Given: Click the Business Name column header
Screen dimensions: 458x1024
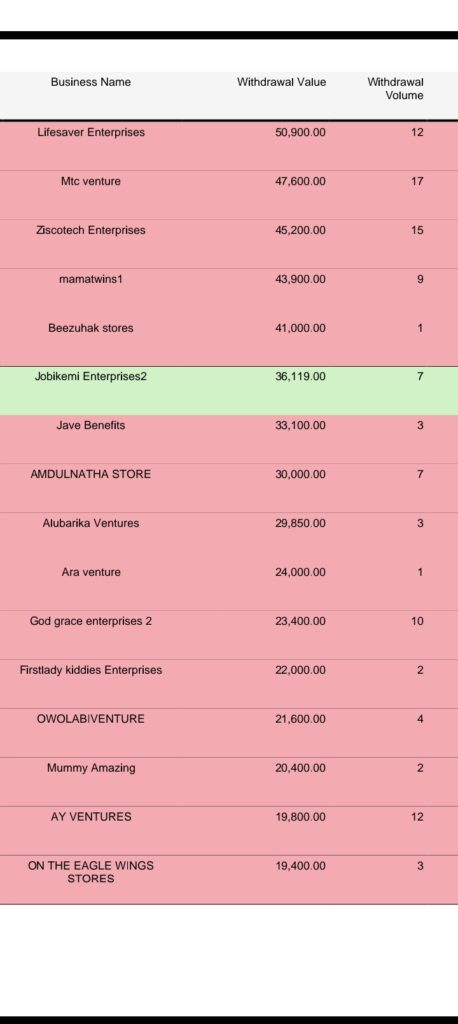Looking at the screenshot, I should click(91, 82).
